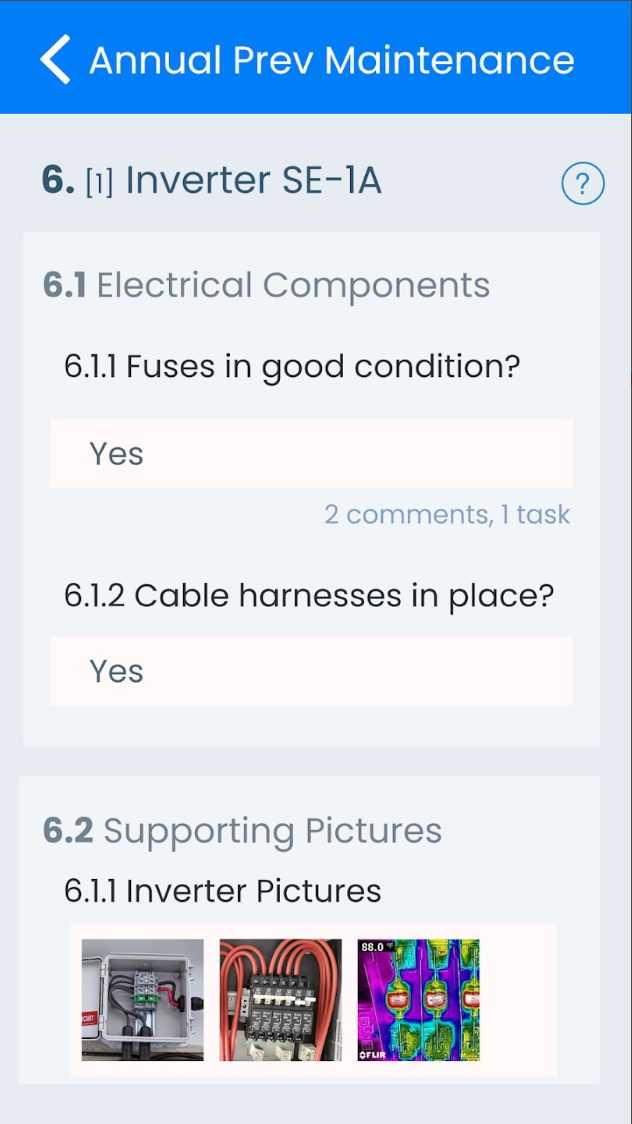Tap the 6.2 section number
The height and width of the screenshot is (1124, 632).
[x=68, y=831]
